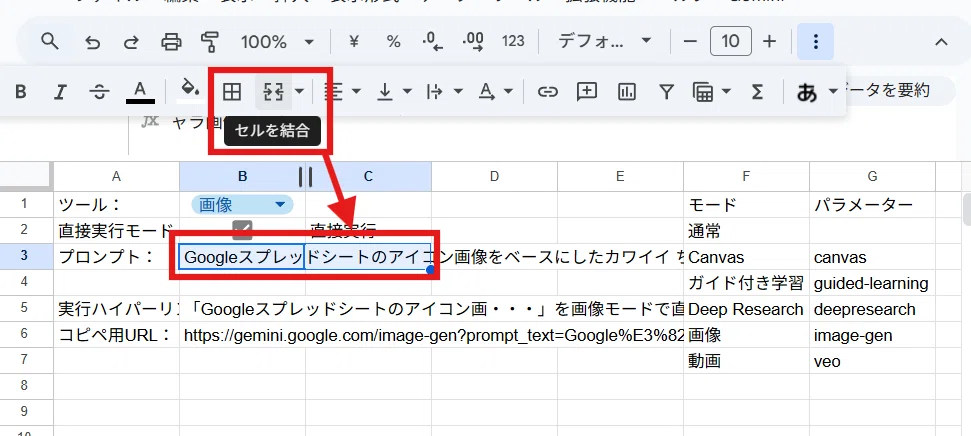Open the text wrapping dropdown
Viewport: 971px width, 436px height.
(445, 92)
